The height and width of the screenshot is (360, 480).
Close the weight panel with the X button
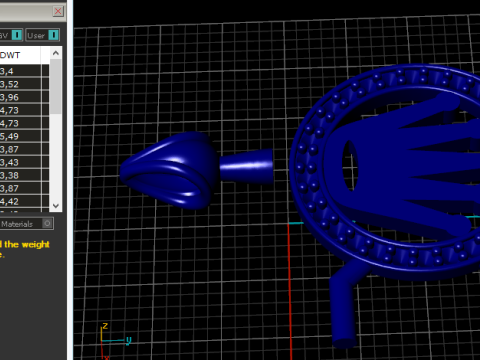click(x=58, y=11)
